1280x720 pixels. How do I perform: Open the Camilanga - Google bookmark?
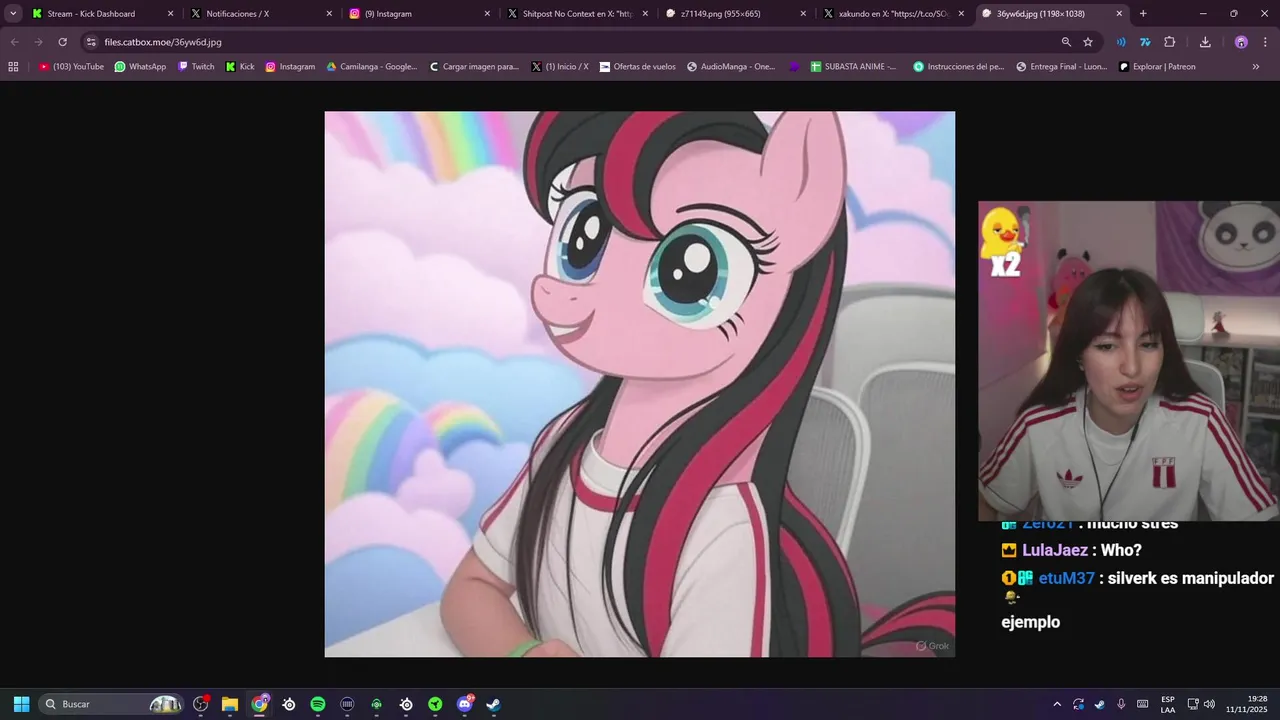click(x=372, y=67)
